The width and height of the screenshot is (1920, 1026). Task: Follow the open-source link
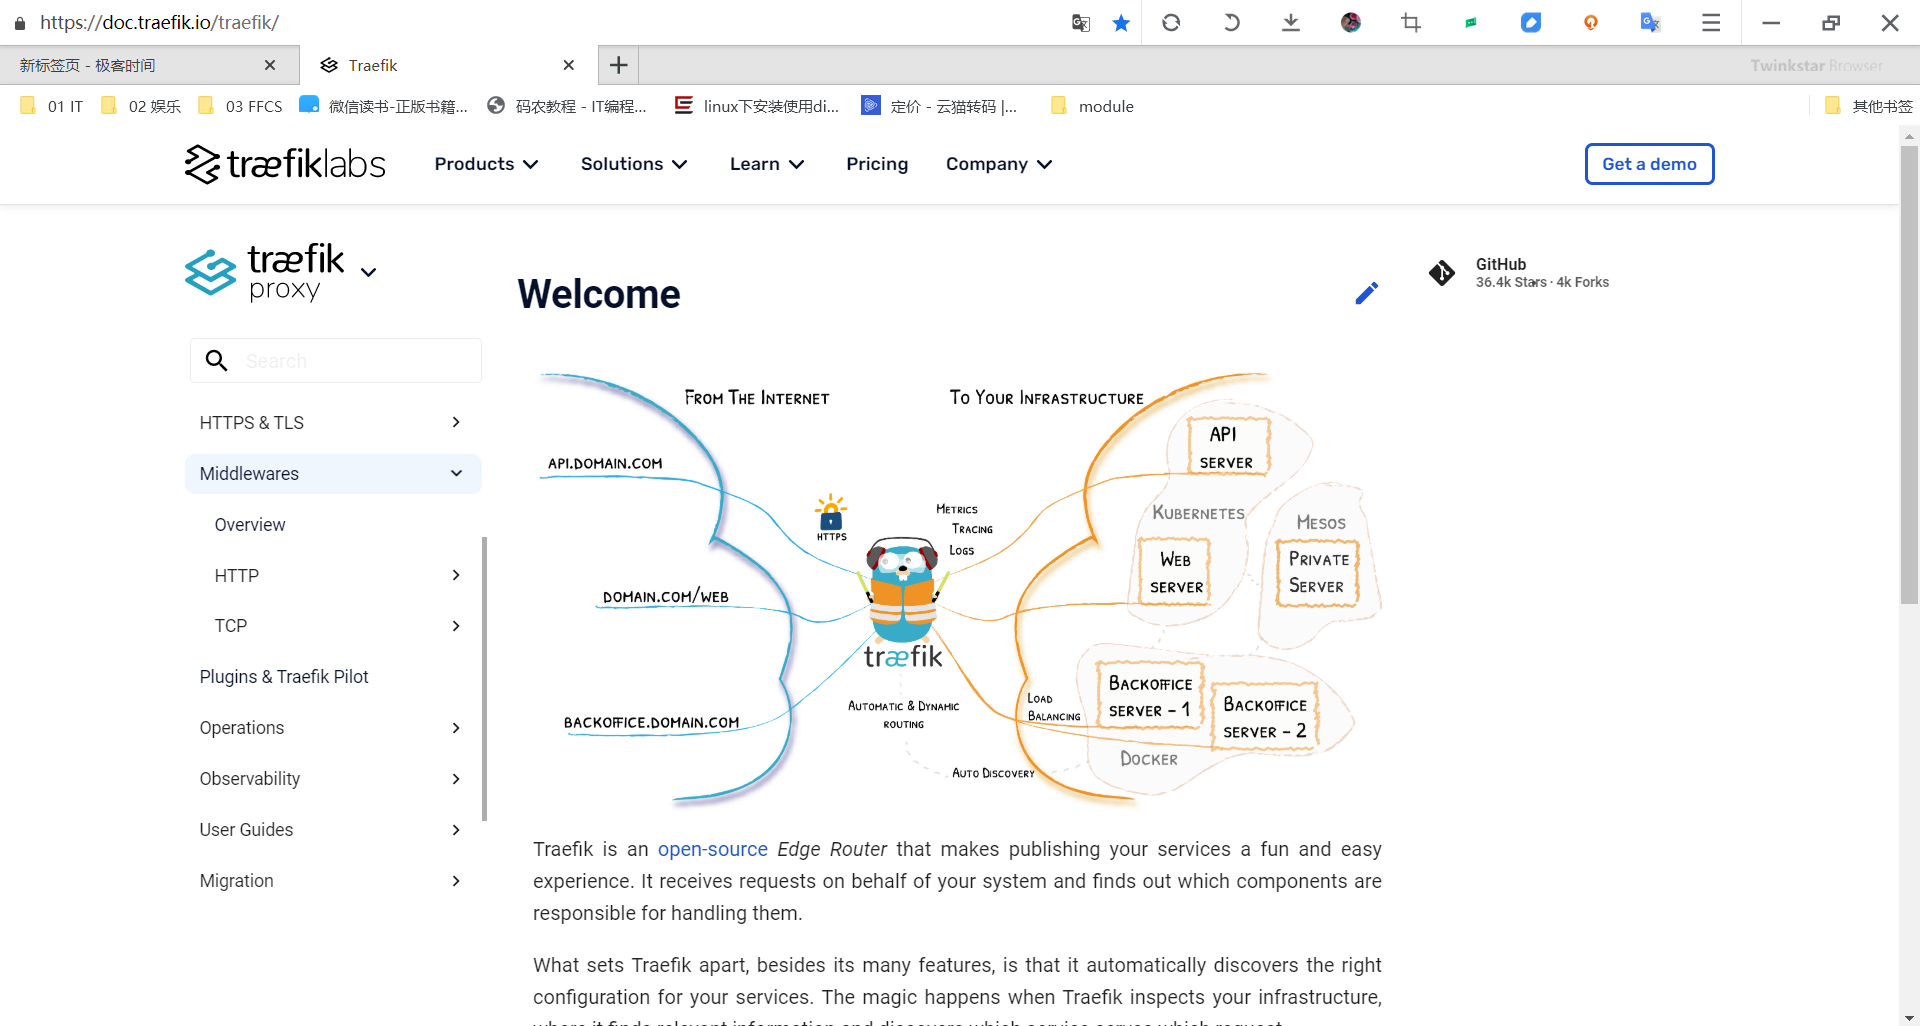(x=712, y=849)
